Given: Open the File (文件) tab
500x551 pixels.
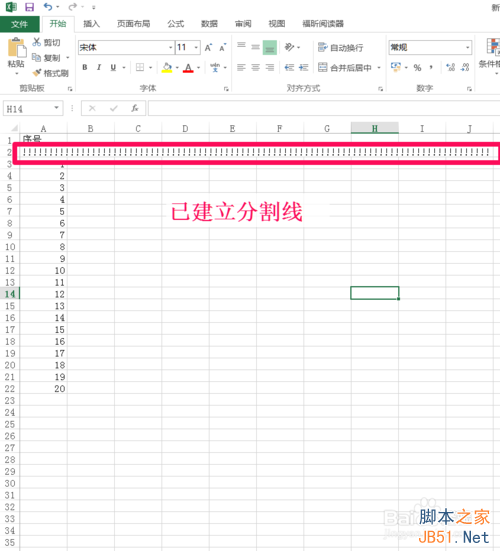Looking at the screenshot, I should pyautogui.click(x=19, y=24).
